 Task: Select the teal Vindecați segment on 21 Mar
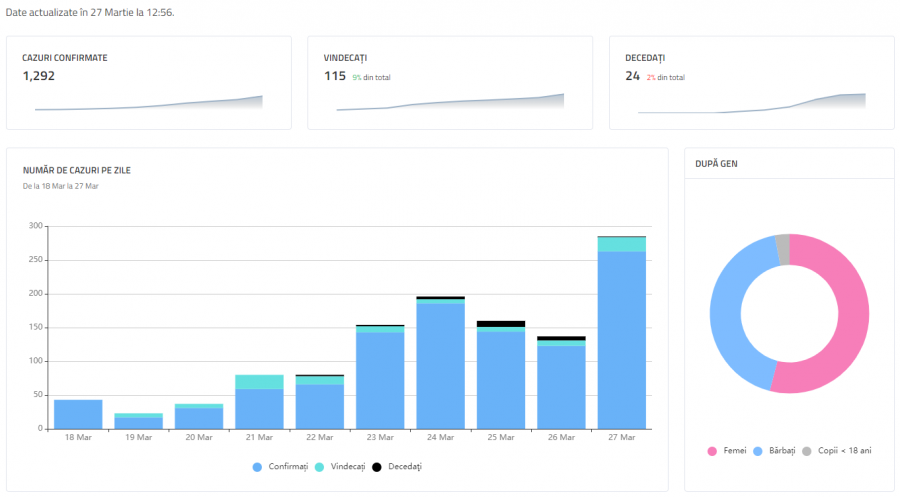click(x=259, y=382)
